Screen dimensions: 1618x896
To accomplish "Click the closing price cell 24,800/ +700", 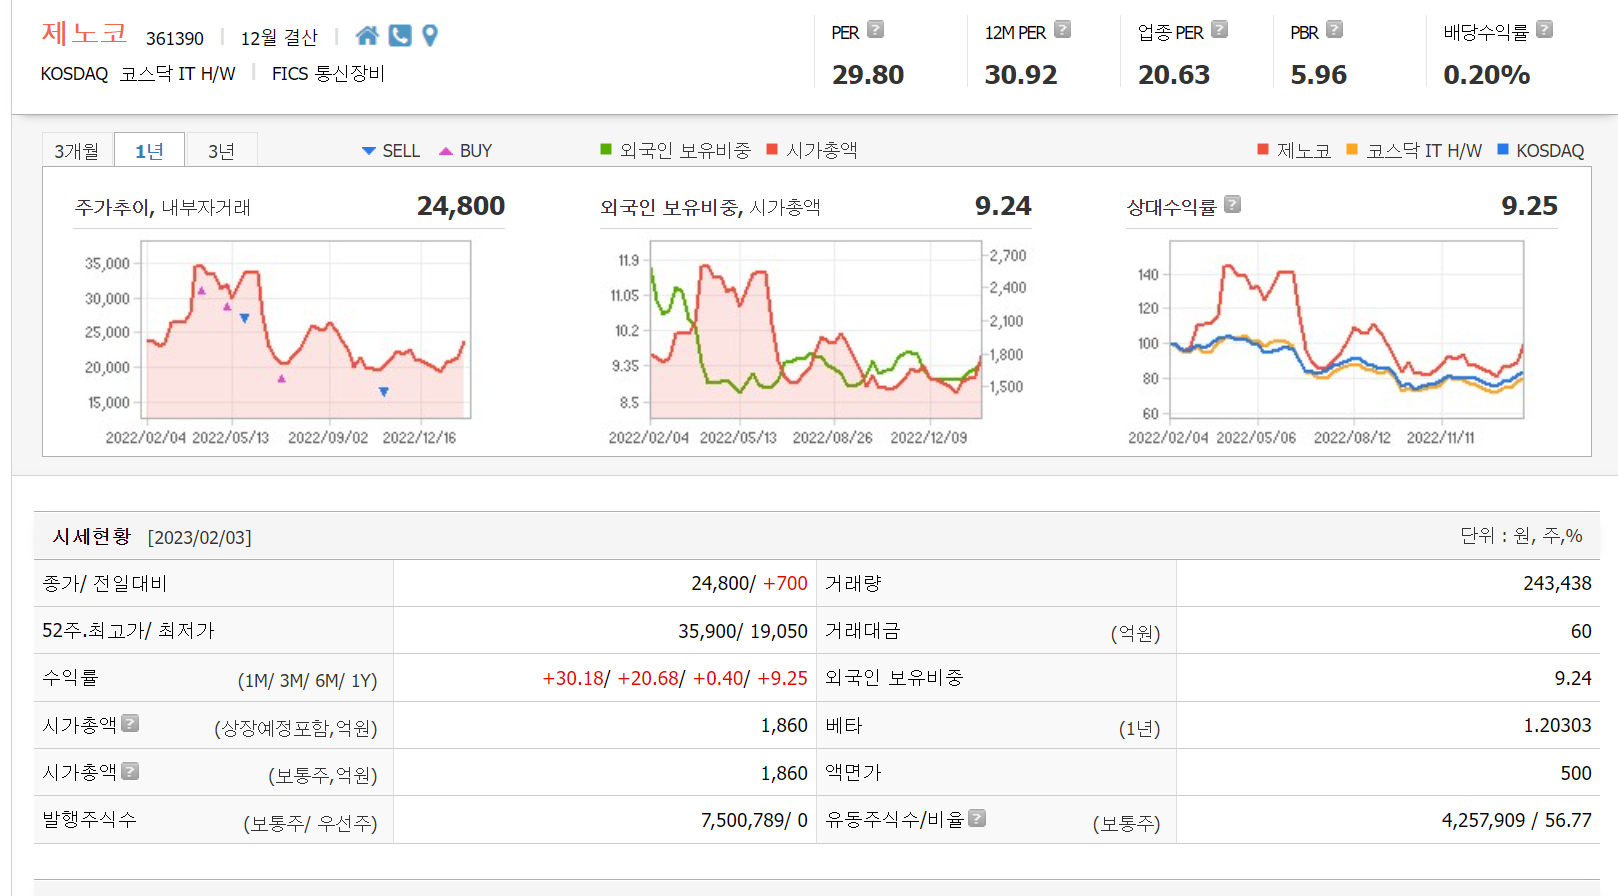I will (749, 583).
